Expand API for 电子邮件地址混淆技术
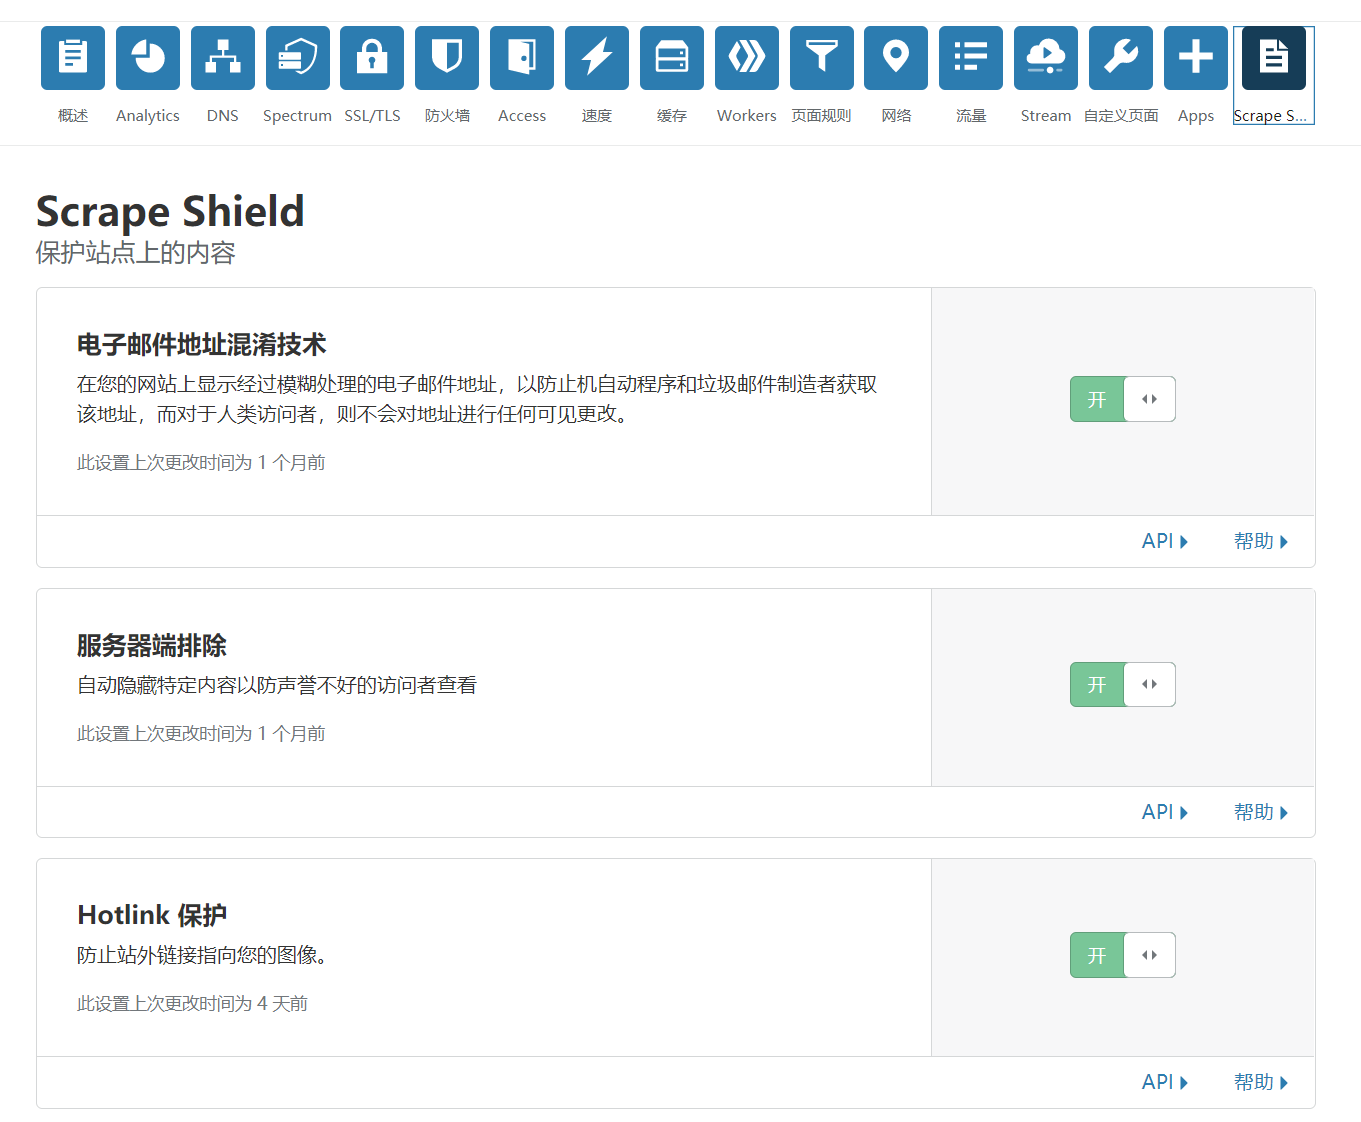1361x1122 pixels. 1165,541
